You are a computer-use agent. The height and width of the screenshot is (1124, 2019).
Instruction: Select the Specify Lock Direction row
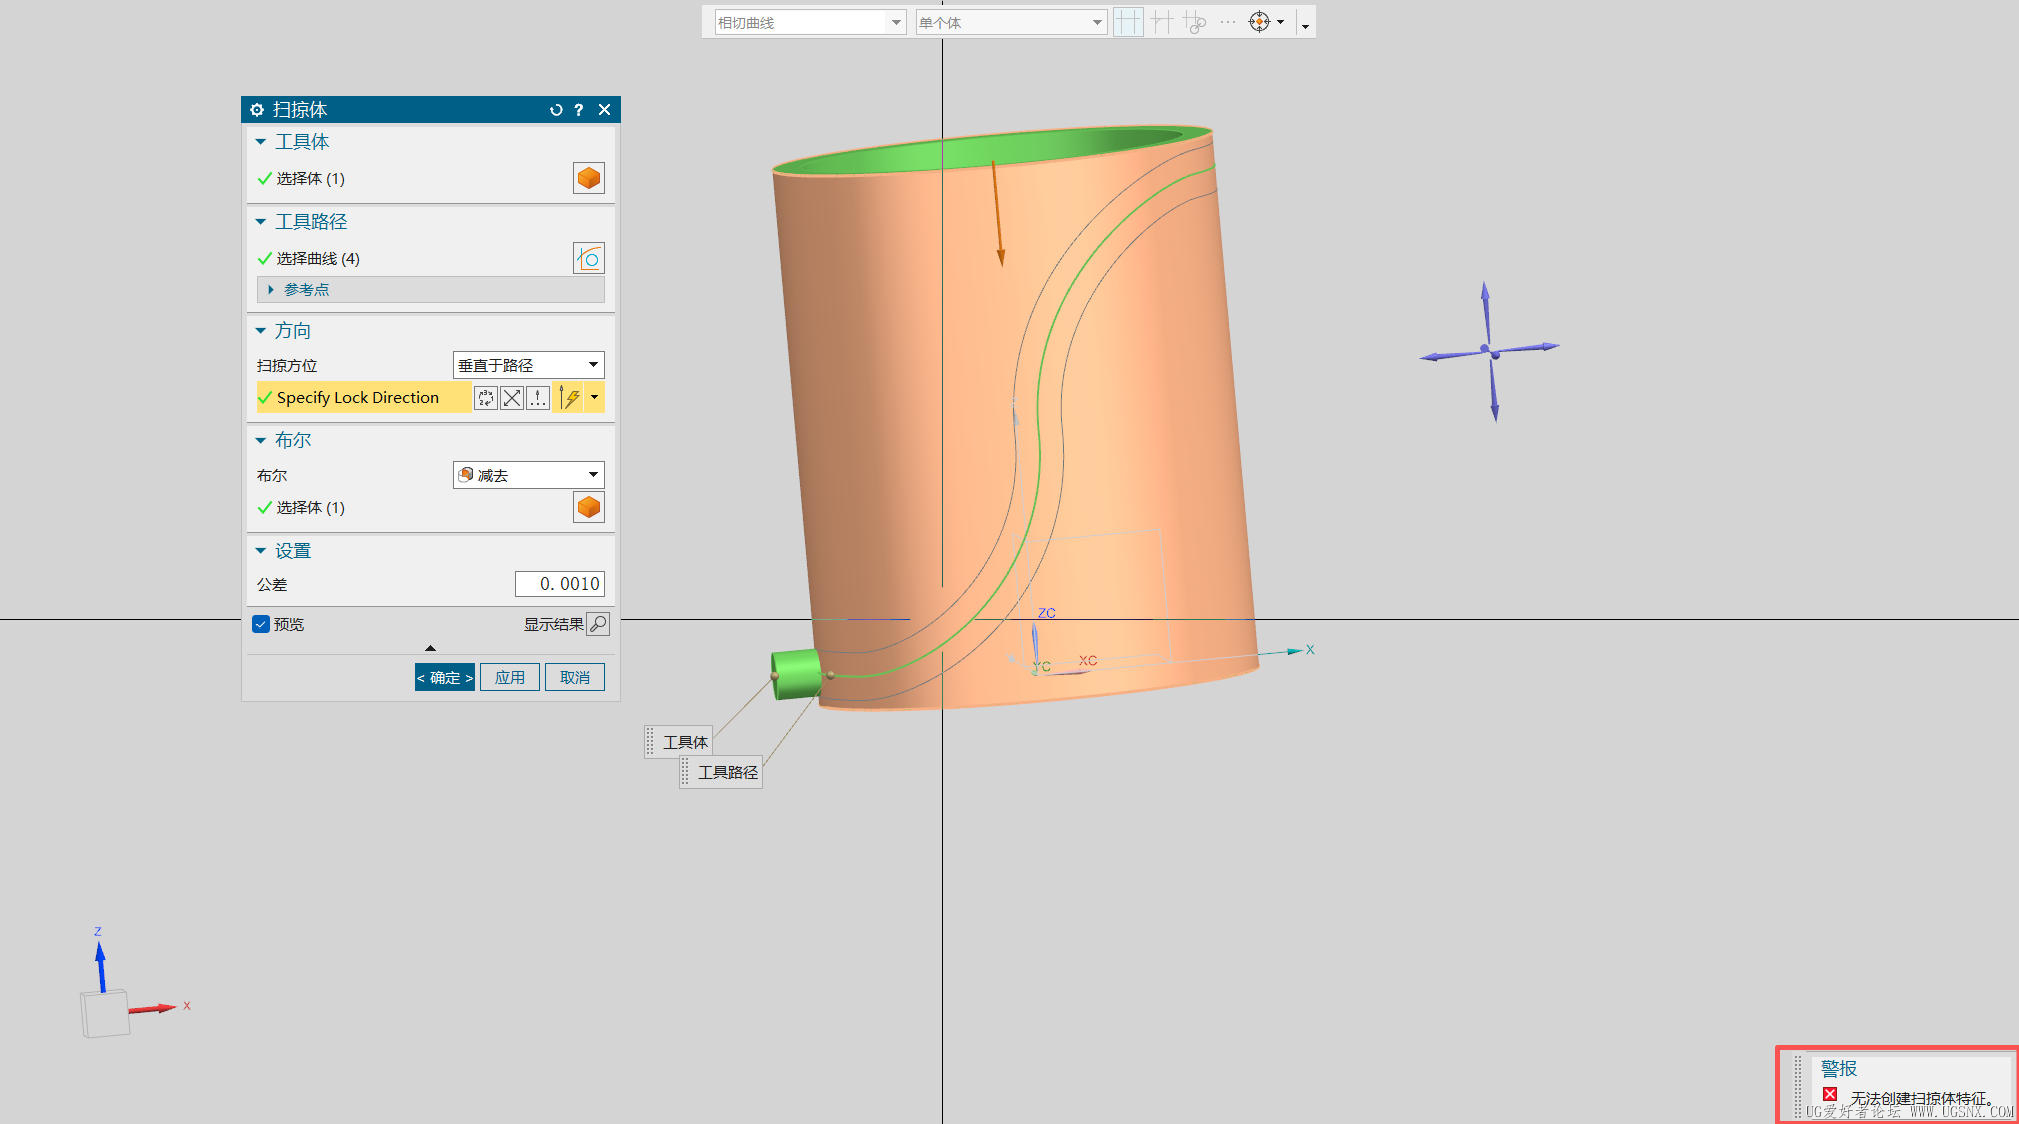tap(363, 398)
